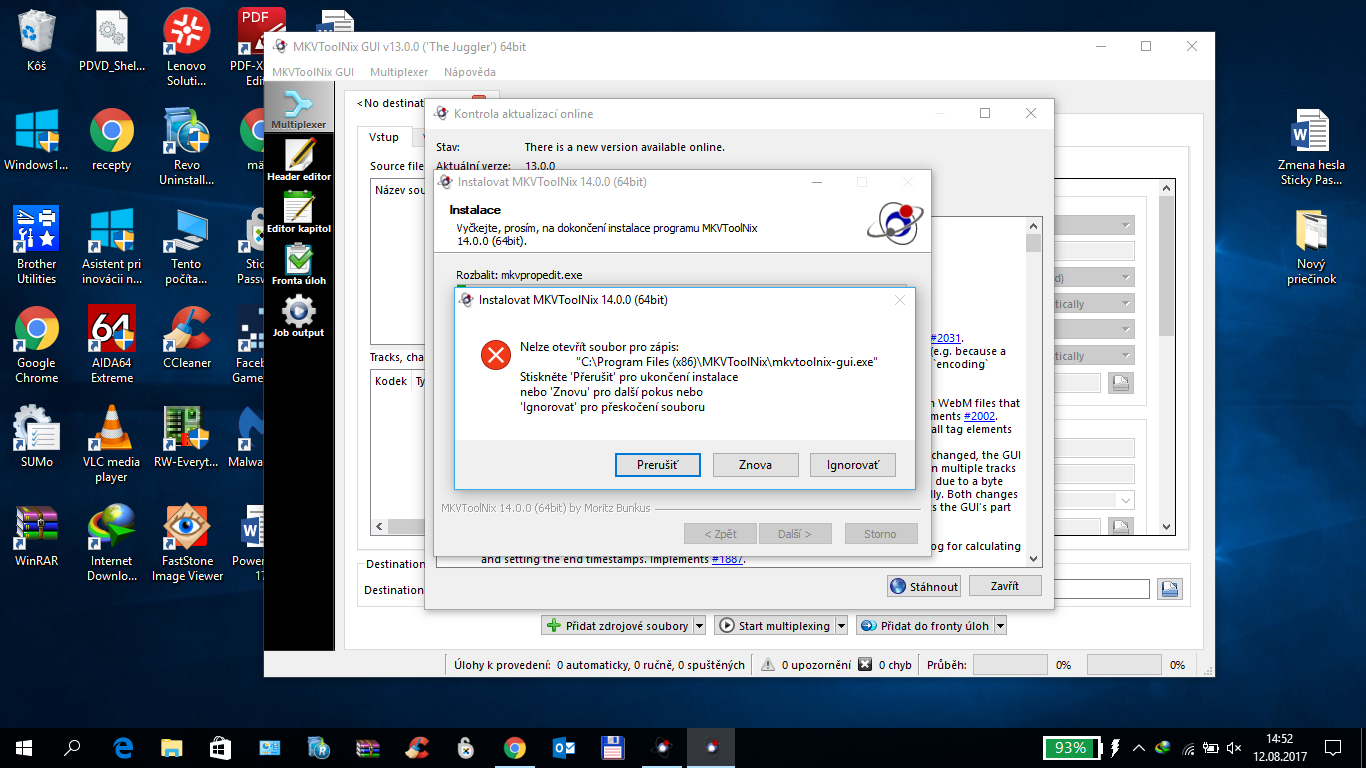Expand the Přidat do fronty úloh dropdown arrow

1000,626
